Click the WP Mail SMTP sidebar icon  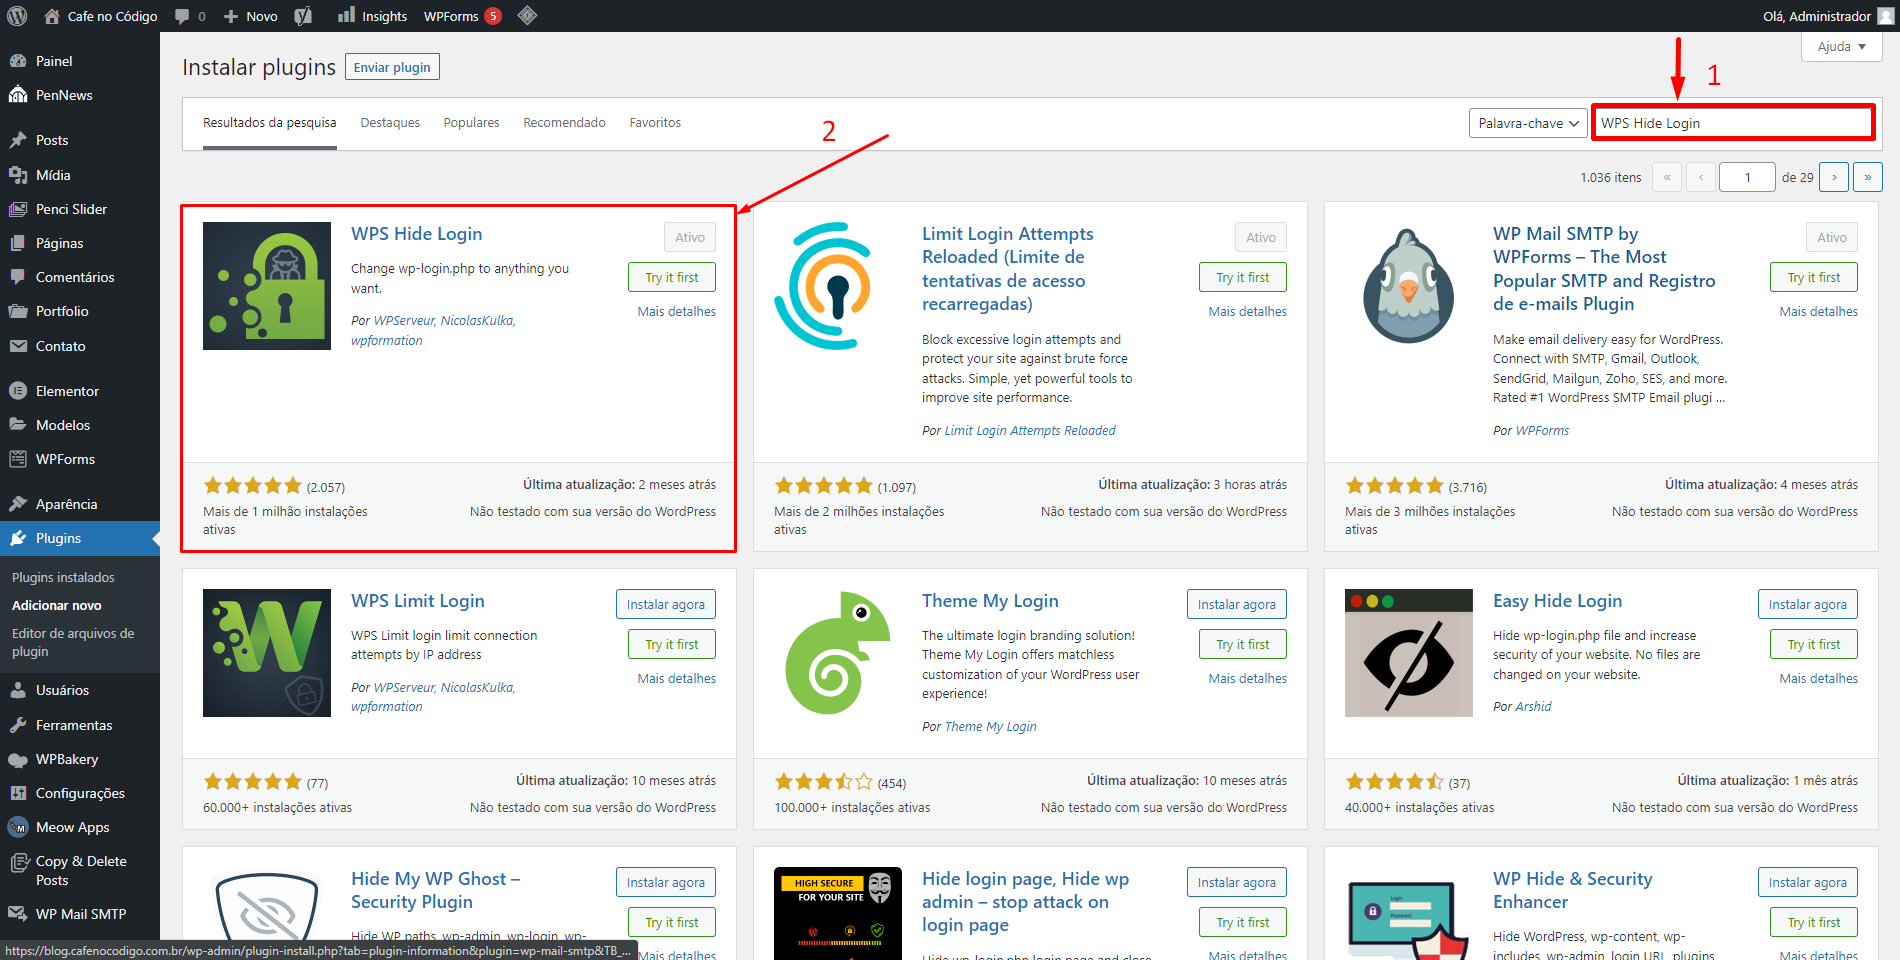18,913
